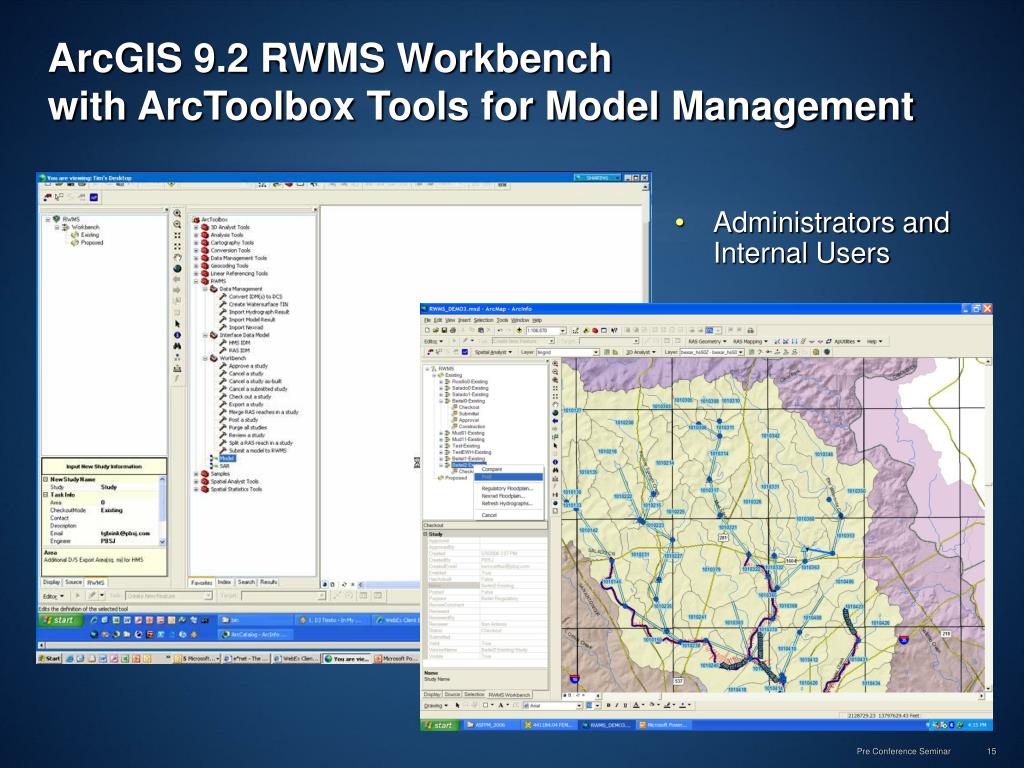Switch to the Source tab in the ArcCatalog window
Viewport: 1024px width, 768px height.
(x=74, y=582)
